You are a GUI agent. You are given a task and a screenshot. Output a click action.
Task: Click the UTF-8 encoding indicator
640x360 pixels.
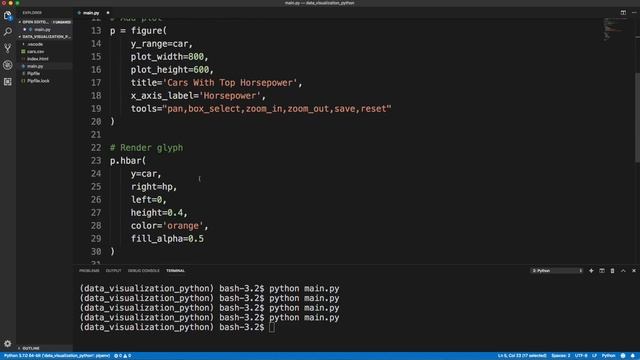tap(581, 356)
